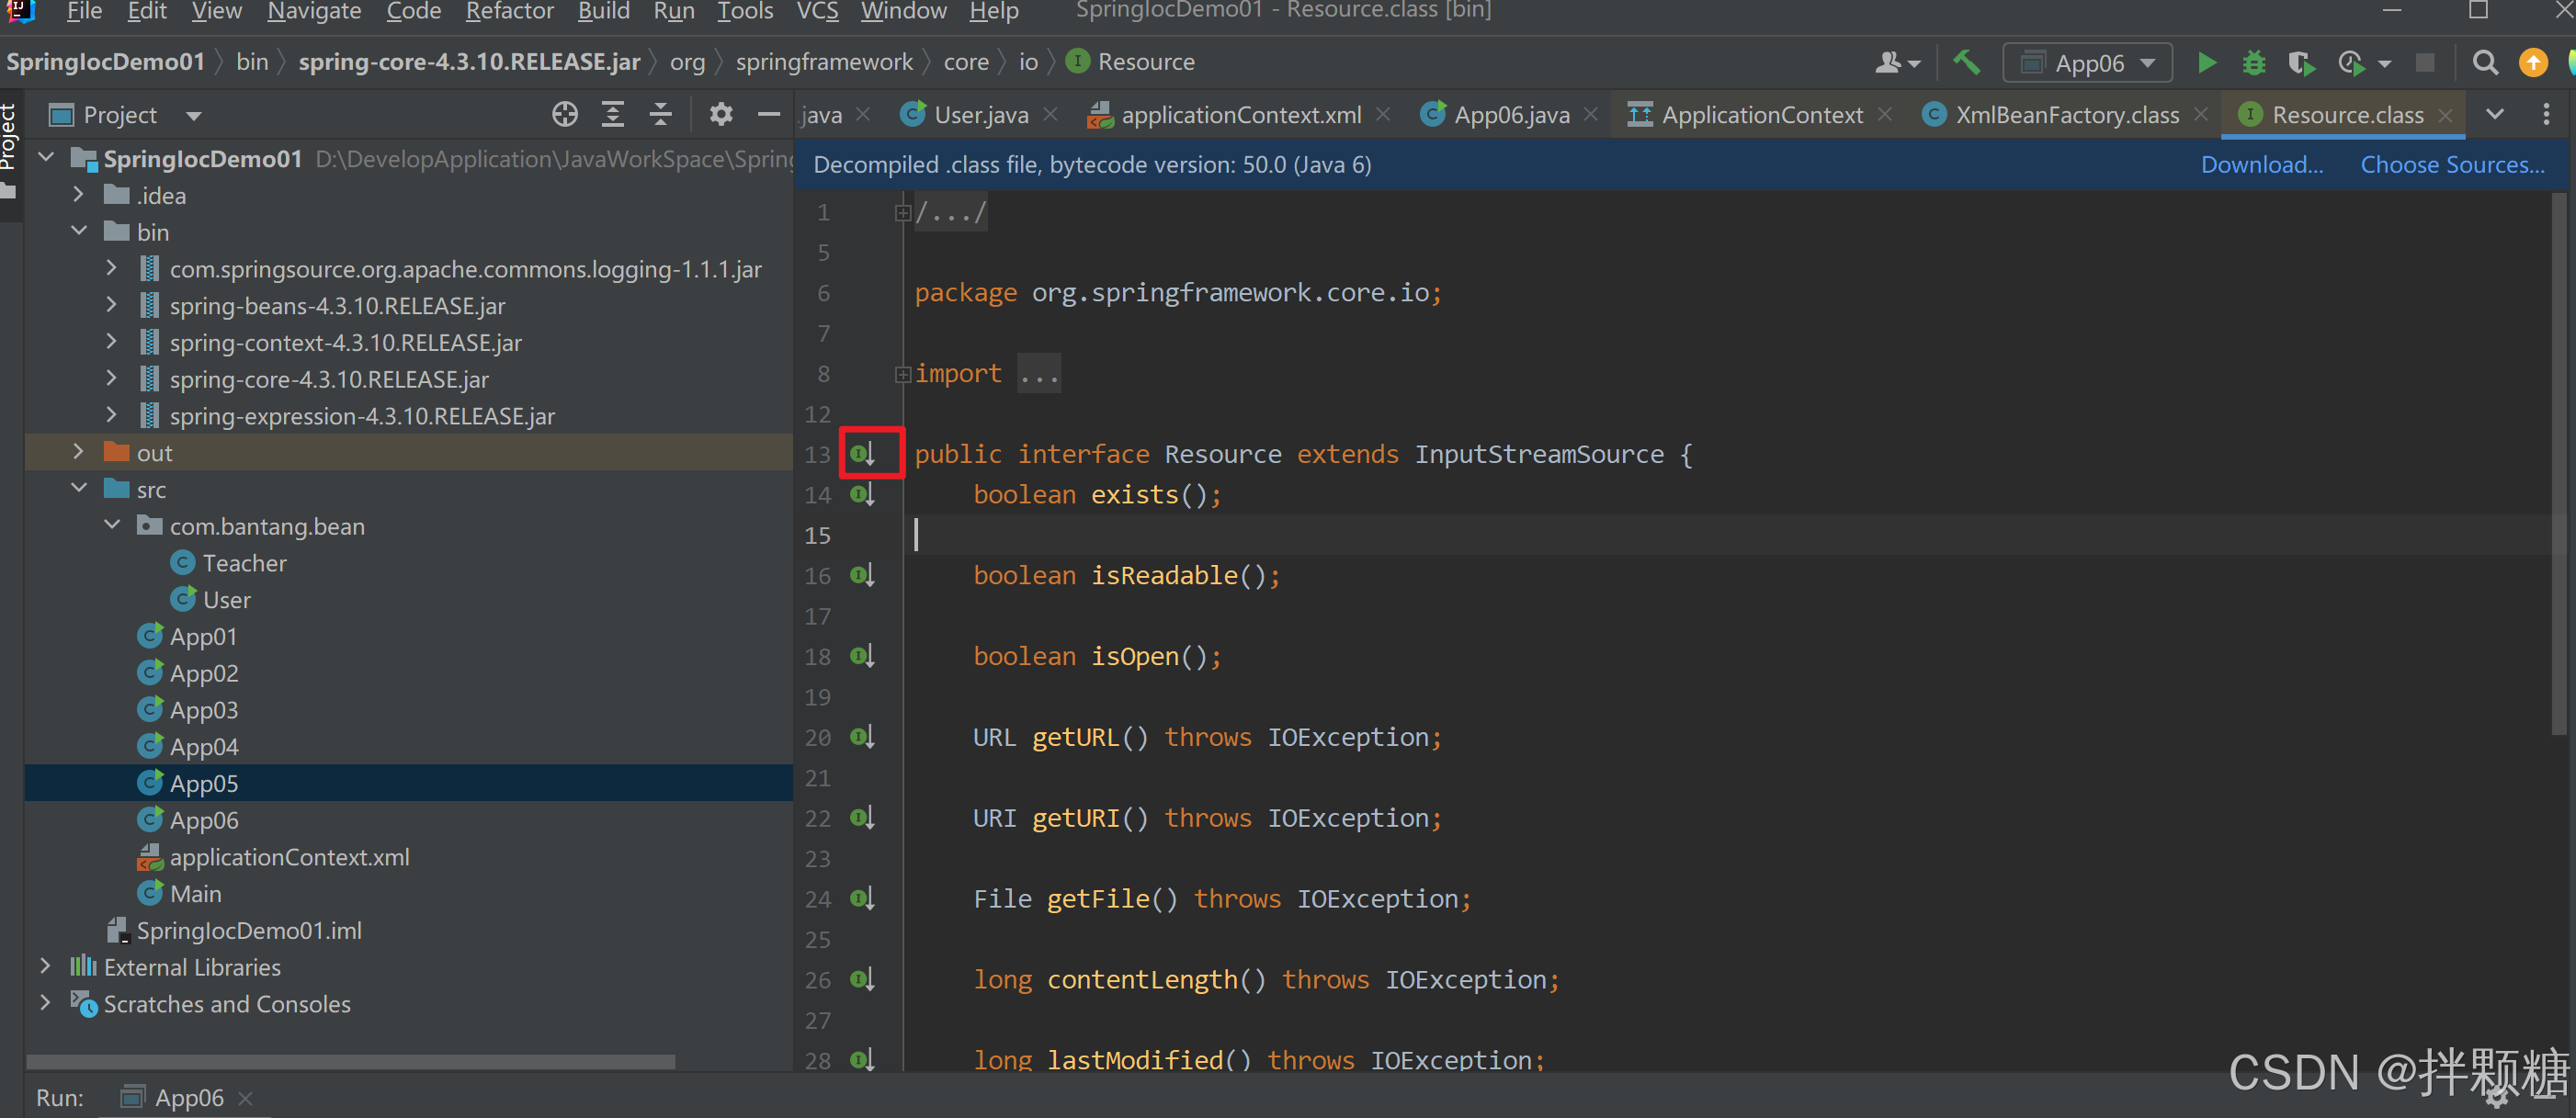Click Collapse All icon in Project panel

point(661,115)
